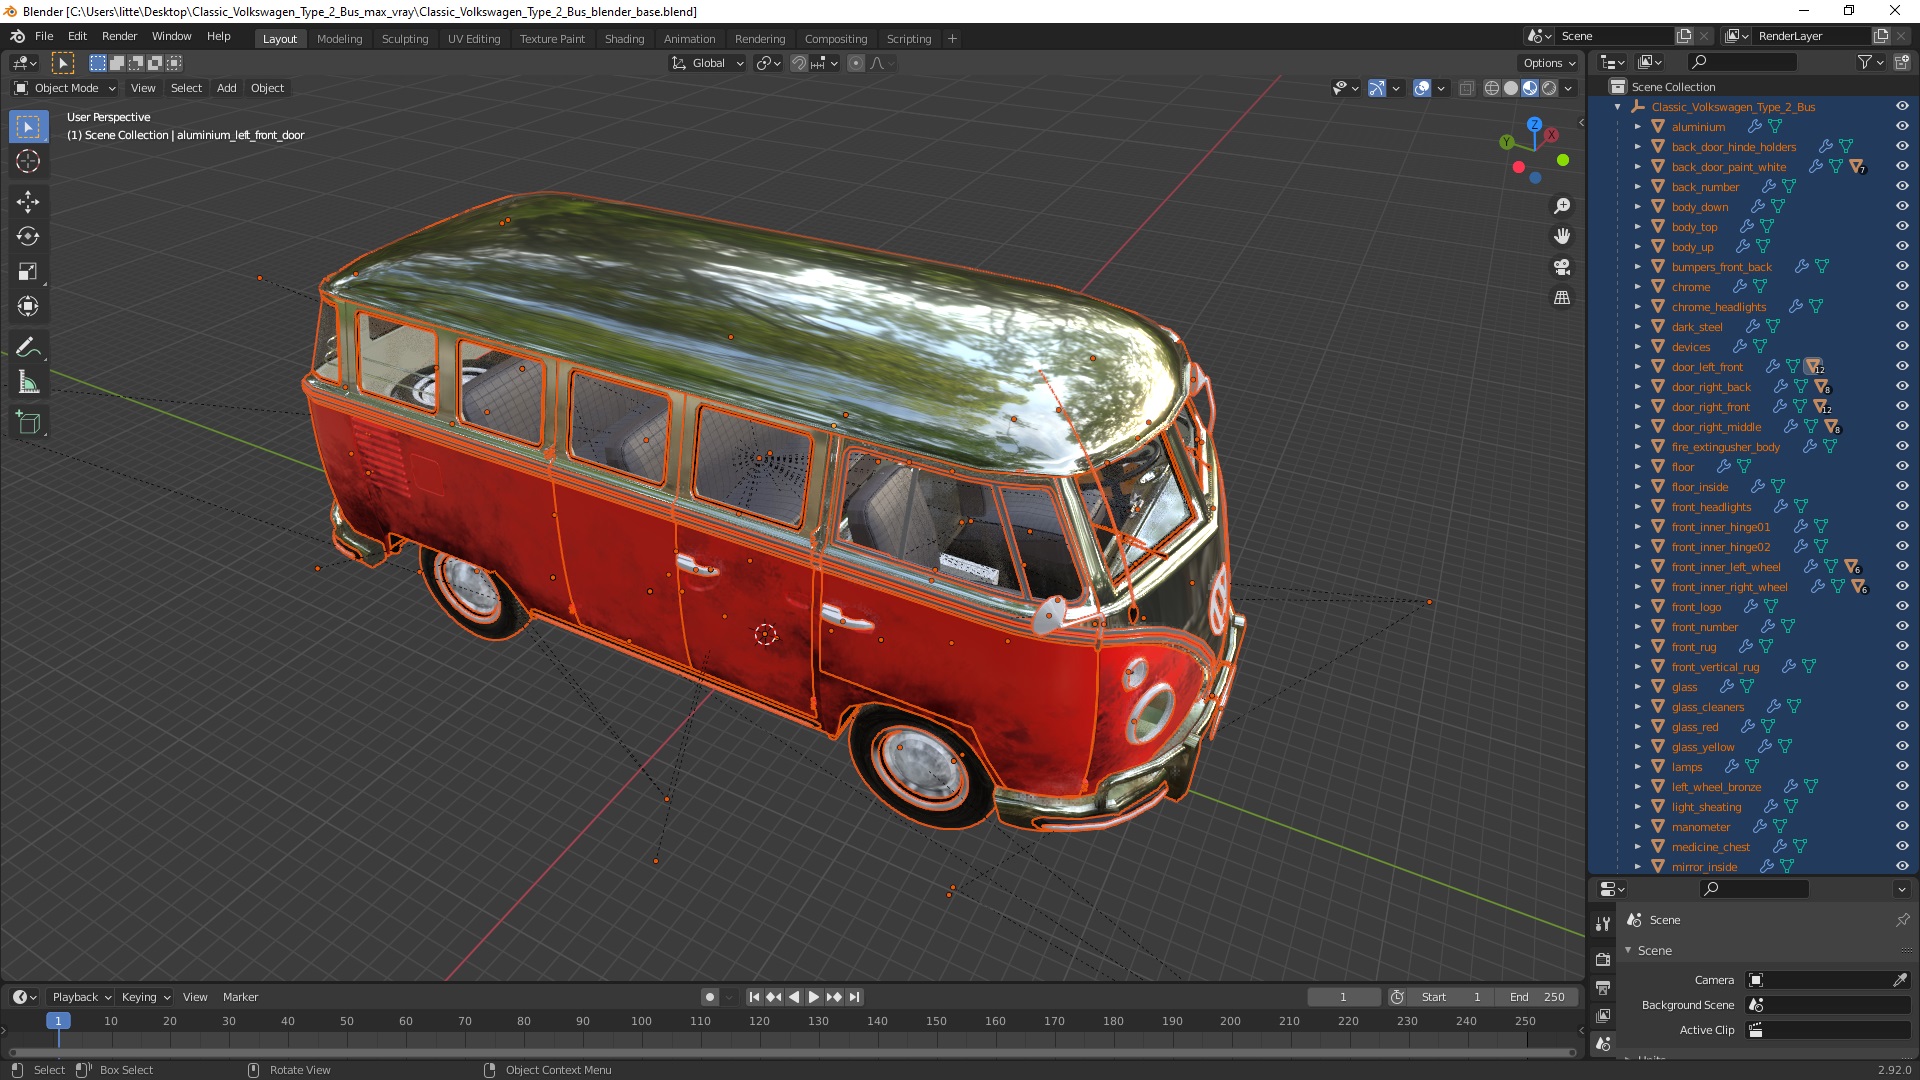This screenshot has height=1080, width=1920.
Task: Toggle viewport overlays
Action: [x=1422, y=88]
